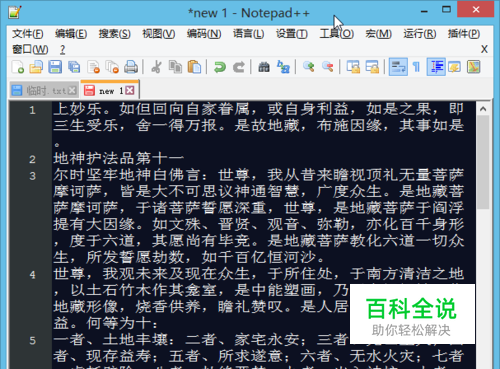Redo action gray arrow icon

point(239,67)
